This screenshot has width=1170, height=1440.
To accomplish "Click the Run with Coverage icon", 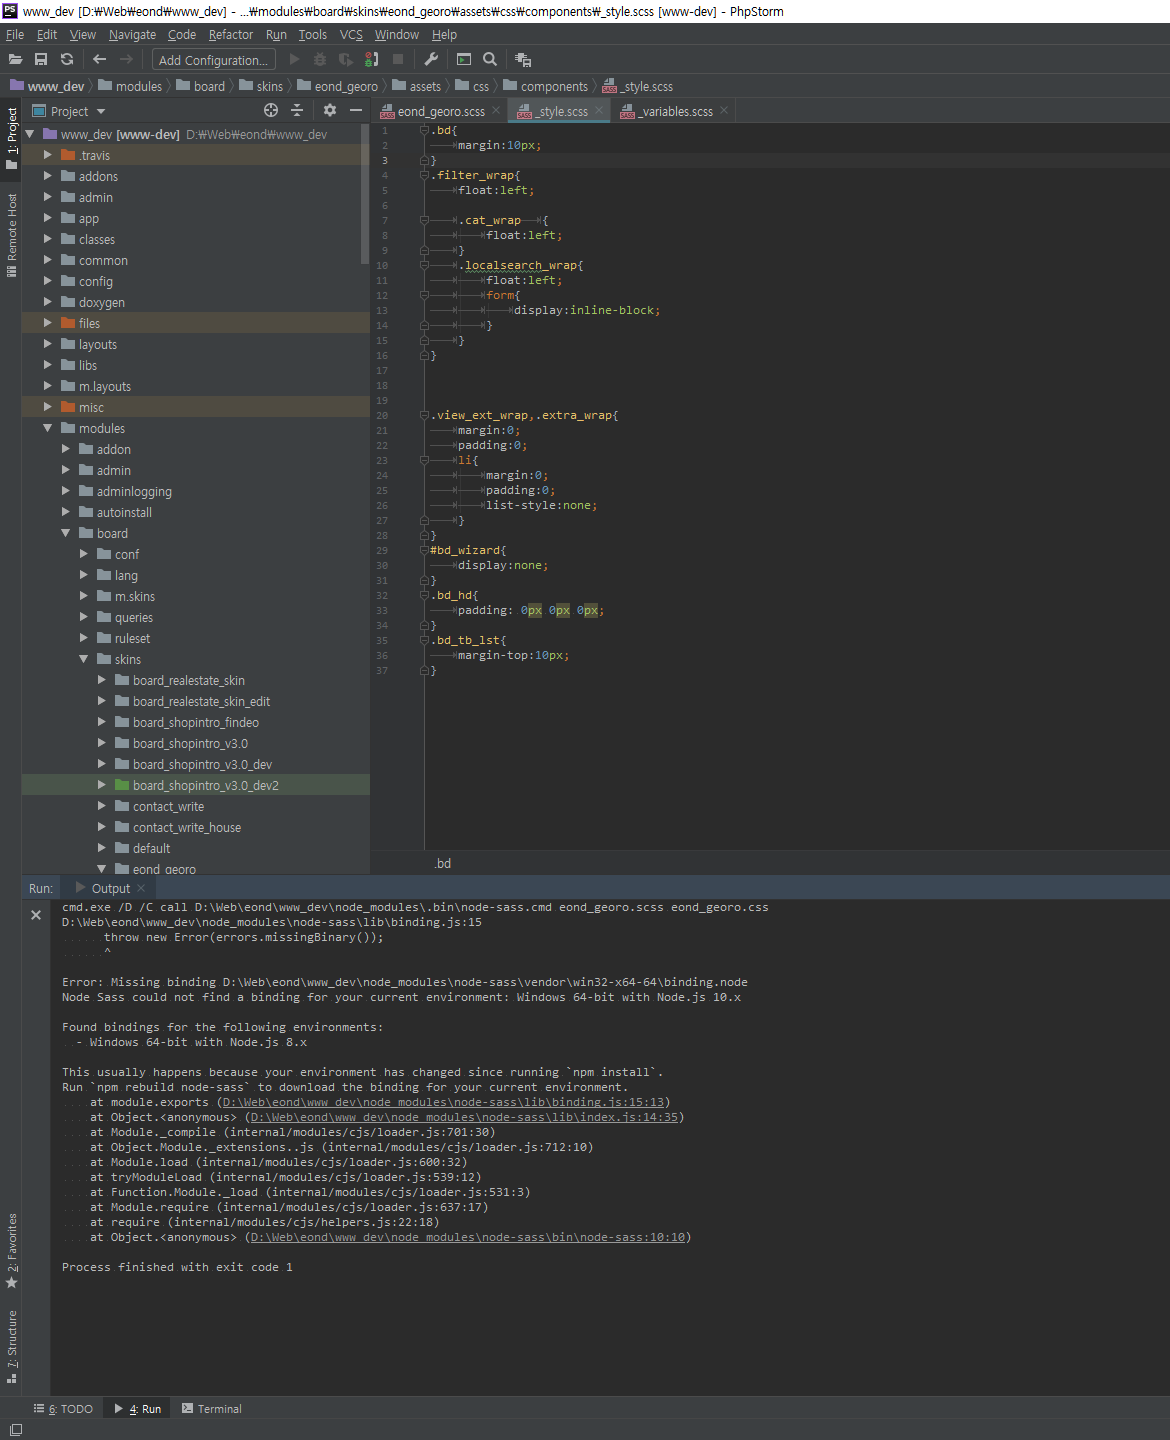I will tap(346, 60).
